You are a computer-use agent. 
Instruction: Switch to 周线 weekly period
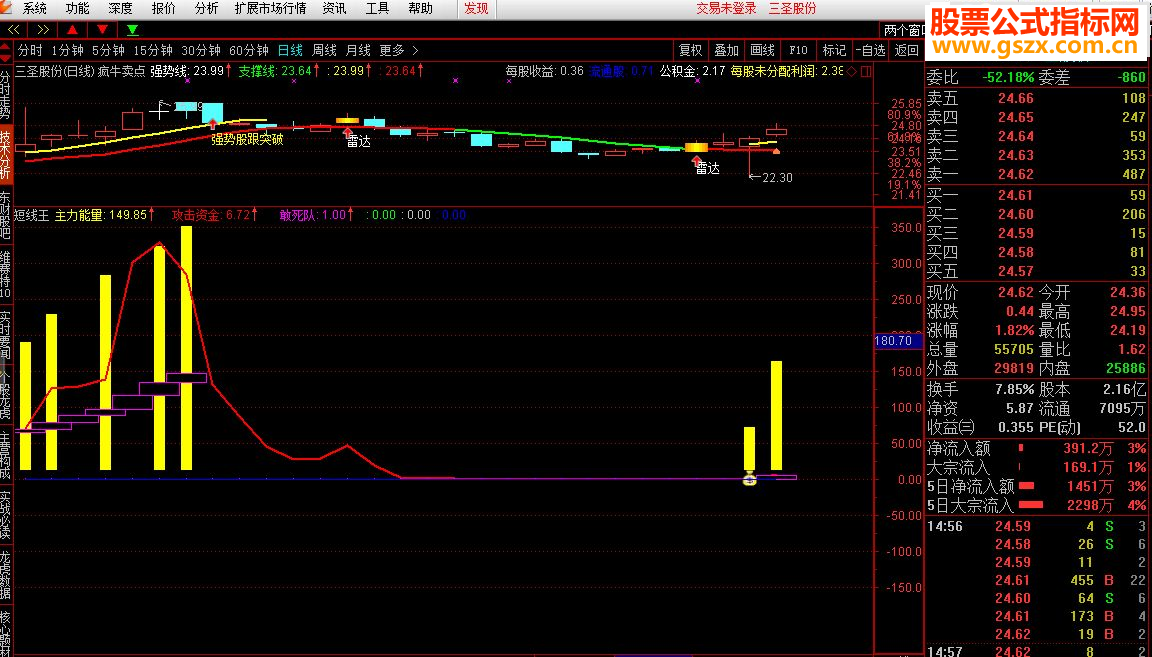[324, 51]
